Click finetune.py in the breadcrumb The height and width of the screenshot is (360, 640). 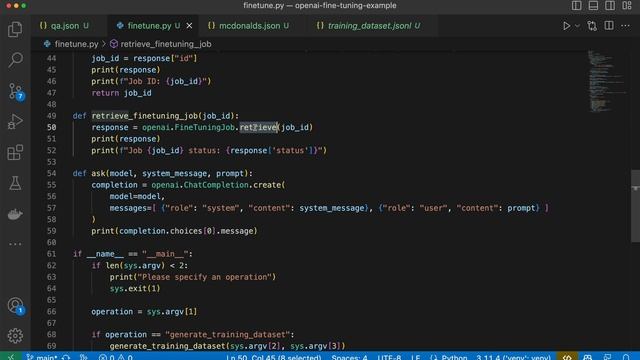point(76,44)
